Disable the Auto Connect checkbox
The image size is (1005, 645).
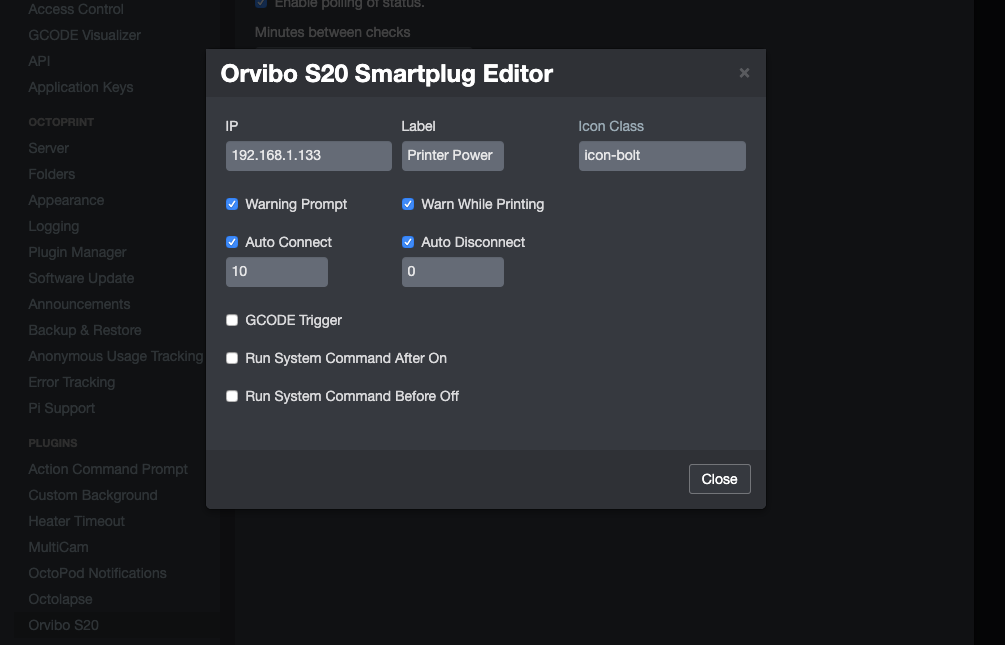pos(232,242)
